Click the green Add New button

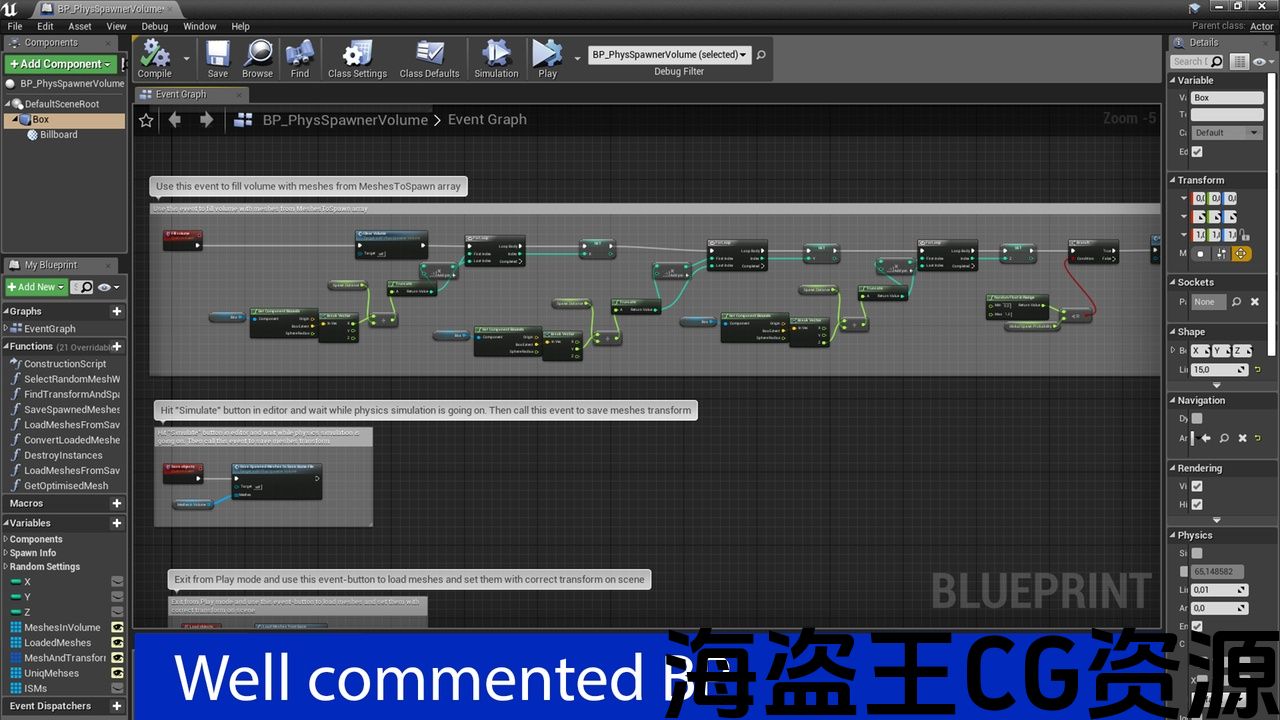(x=35, y=287)
